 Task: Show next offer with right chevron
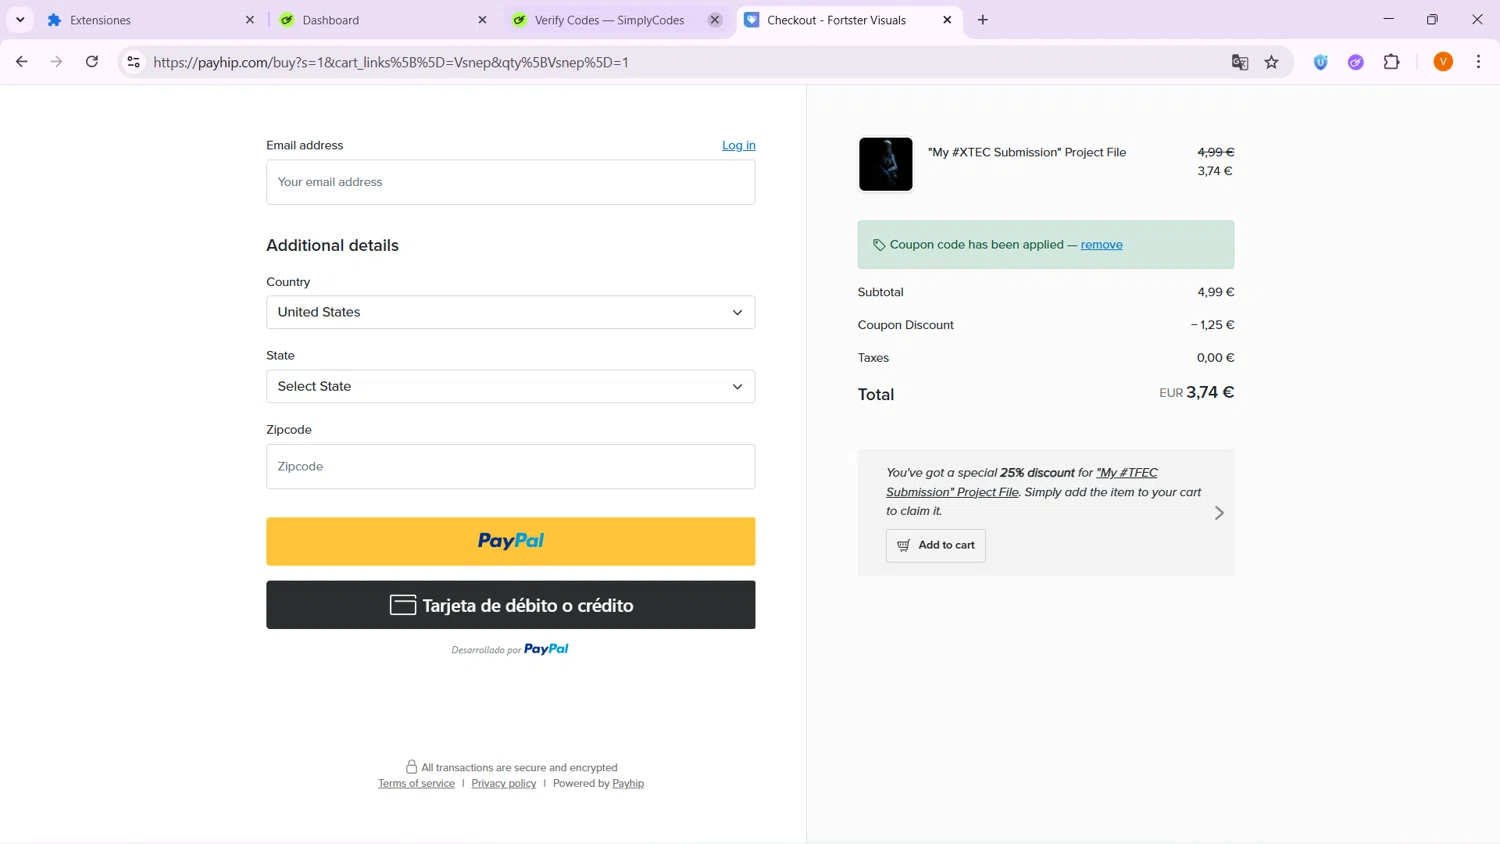coord(1219,513)
